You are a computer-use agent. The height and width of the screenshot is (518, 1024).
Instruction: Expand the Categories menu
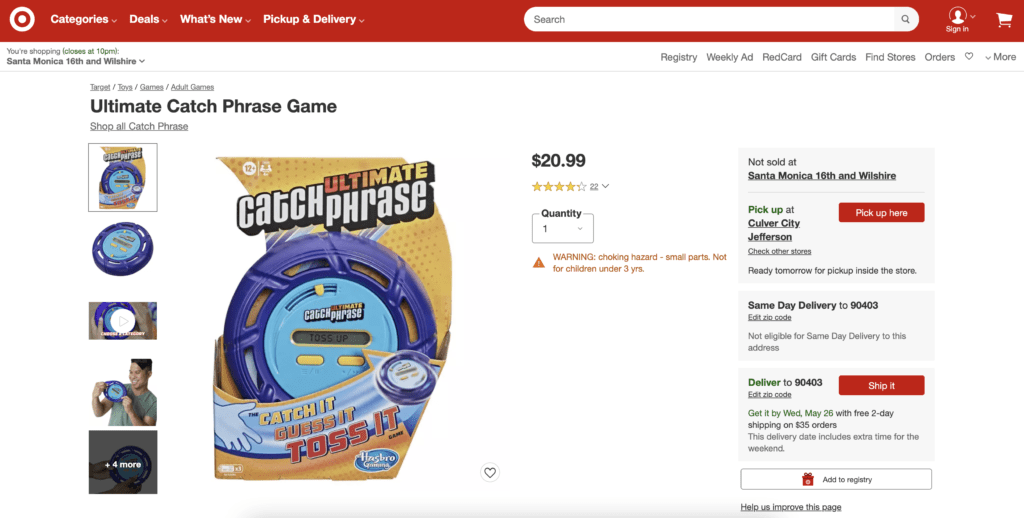[83, 19]
